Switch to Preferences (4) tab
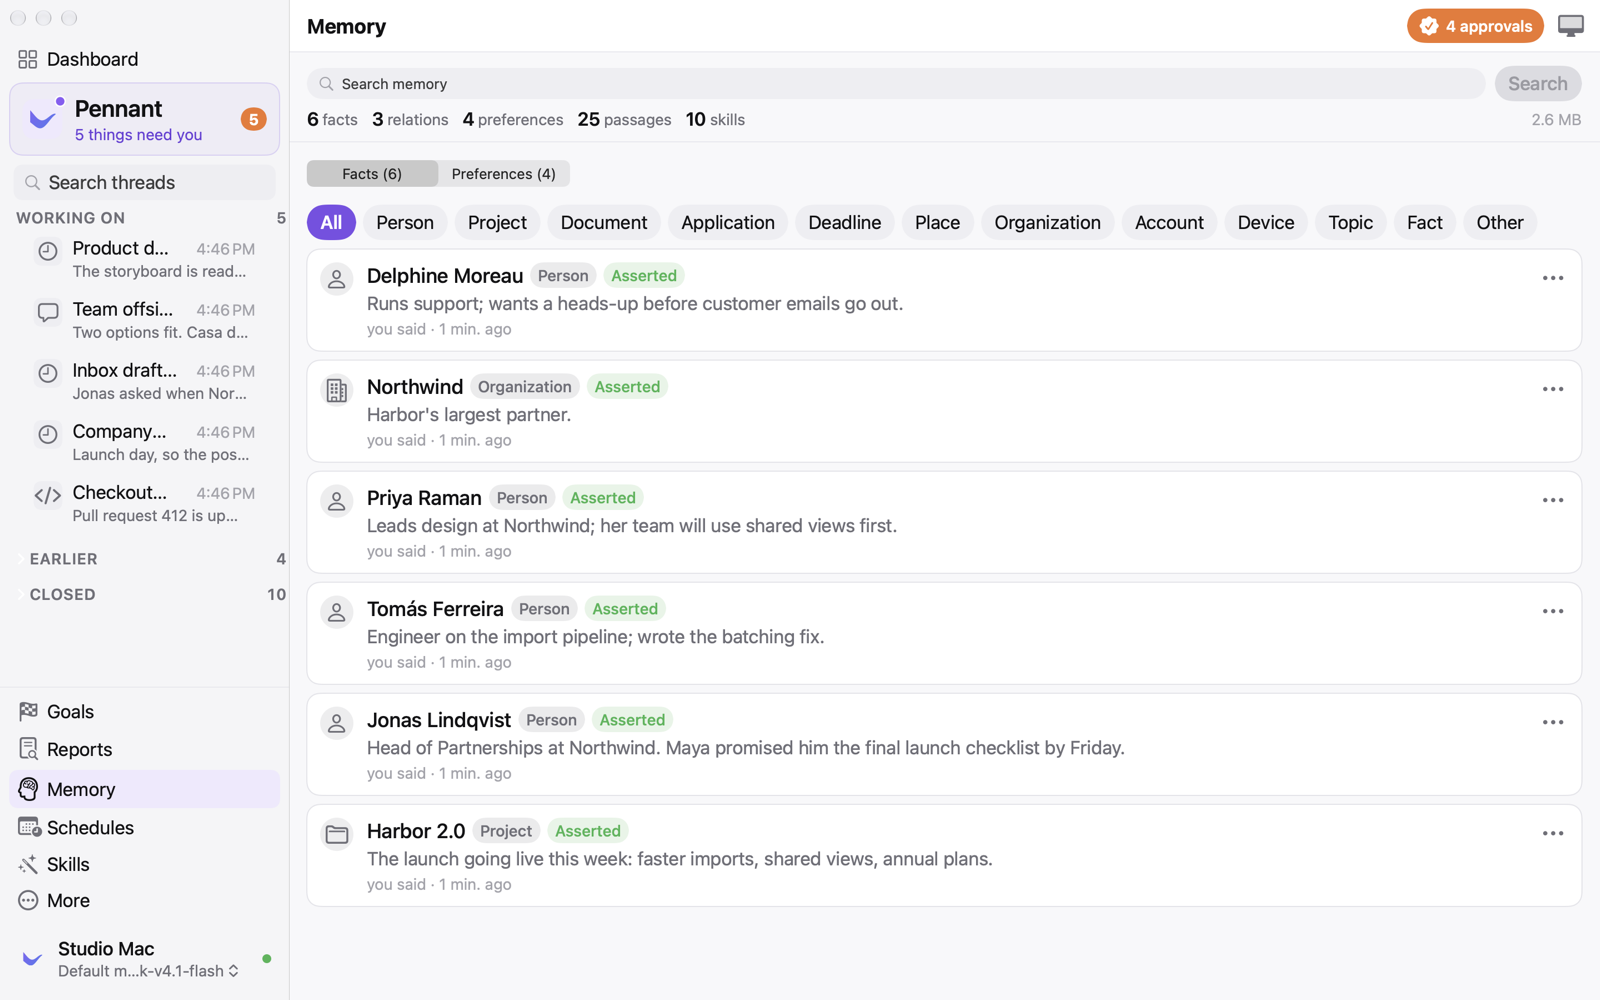Screen dimensions: 1600x1000 [x=503, y=173]
